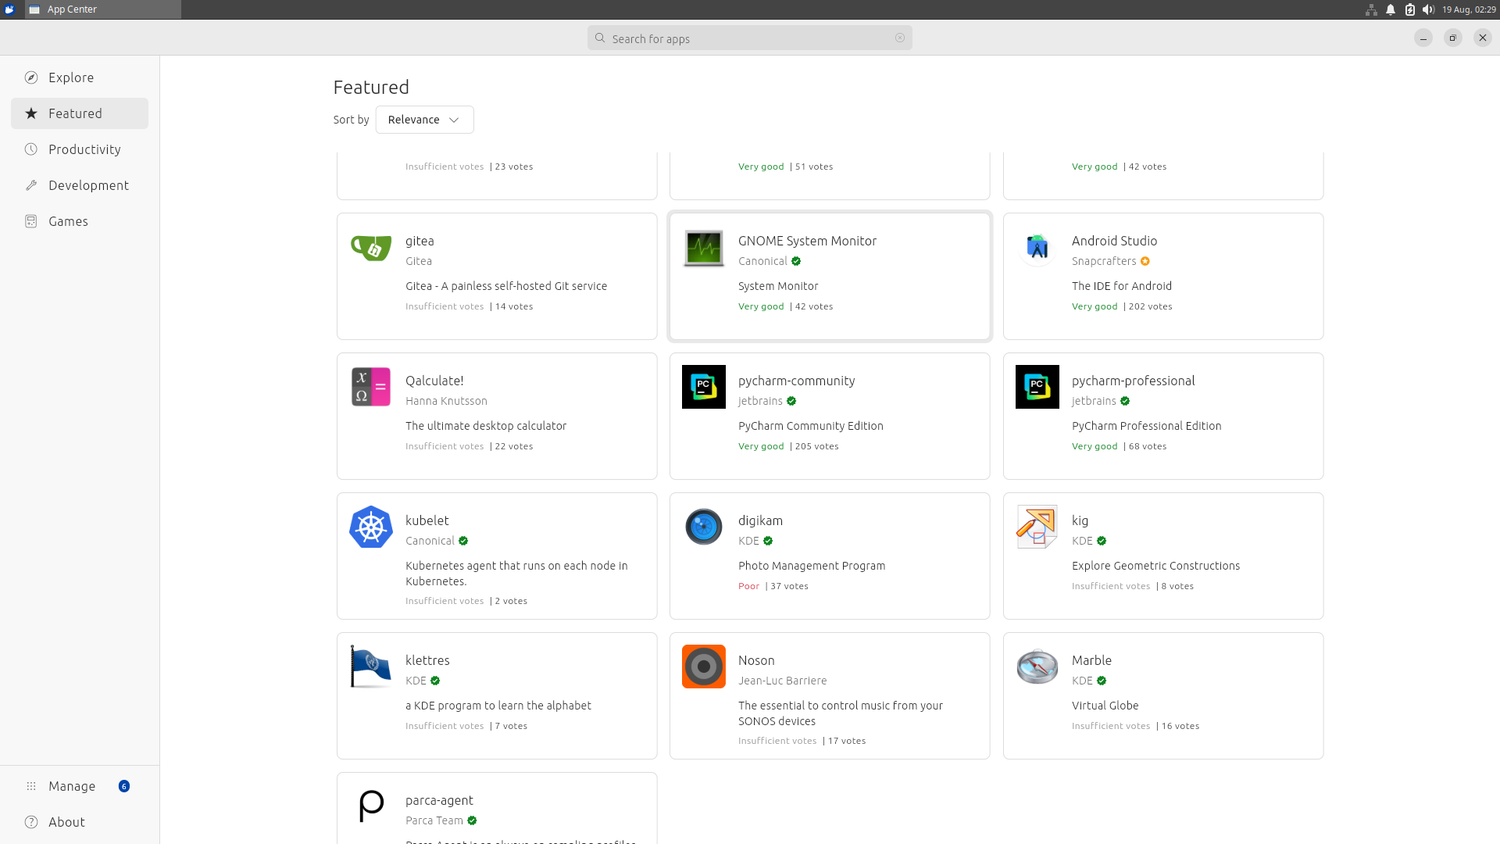Click the kubelet app name
Screen dimensions: 1500x844
click(427, 521)
